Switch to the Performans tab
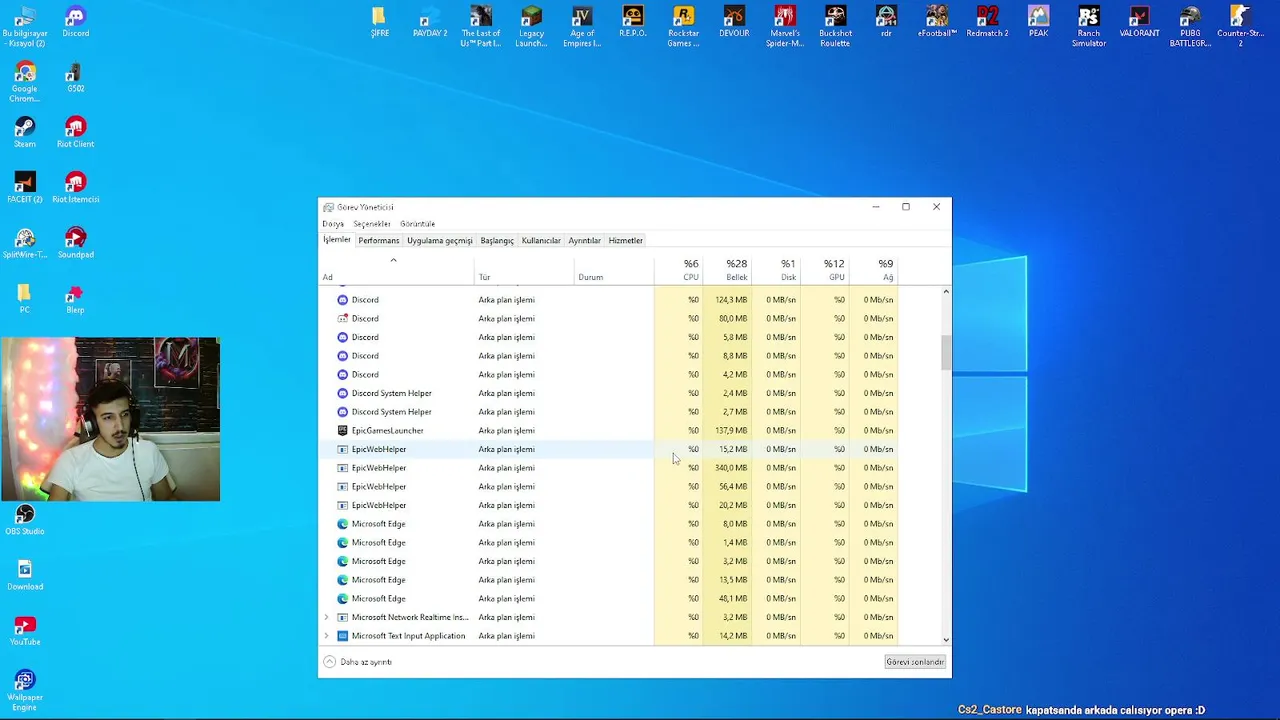 (379, 240)
